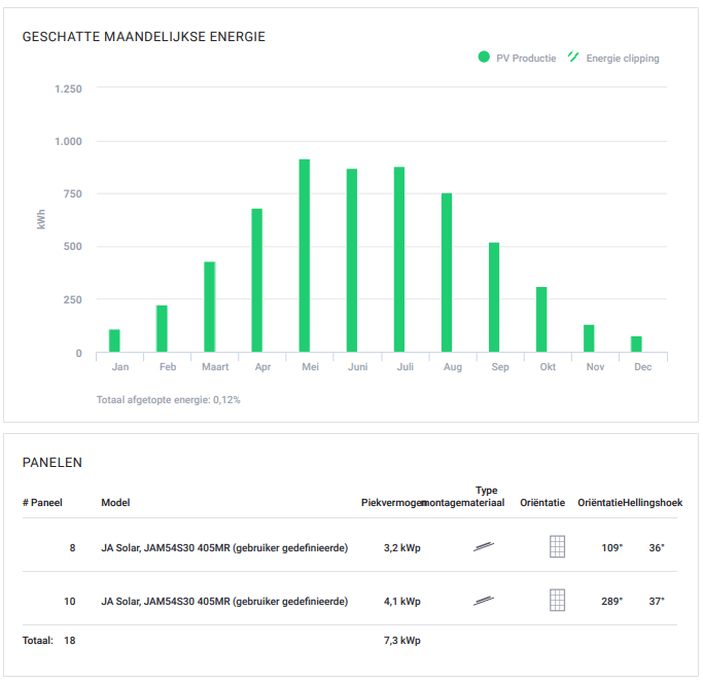Select the Sep production bar
Image resolution: width=703 pixels, height=683 pixels.
coord(494,297)
